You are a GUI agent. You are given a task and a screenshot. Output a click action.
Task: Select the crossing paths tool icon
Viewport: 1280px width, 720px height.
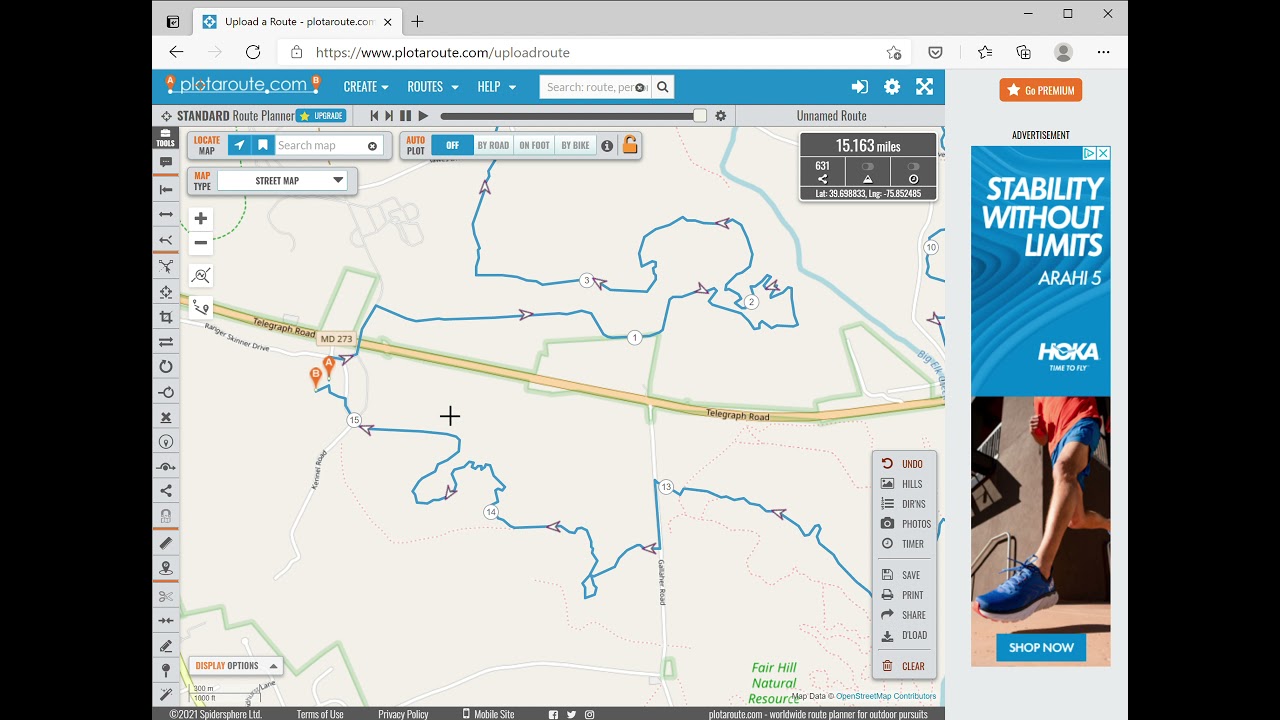click(x=166, y=267)
